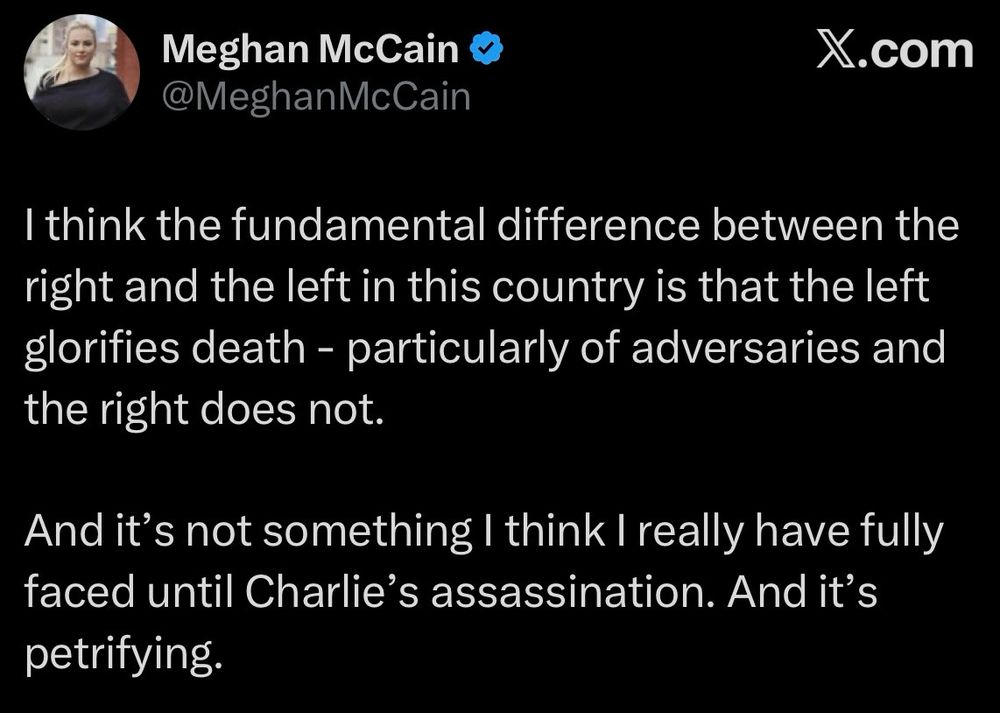Select the word "particularly" in the tweet
The image size is (1000, 713).
[x=457, y=349]
